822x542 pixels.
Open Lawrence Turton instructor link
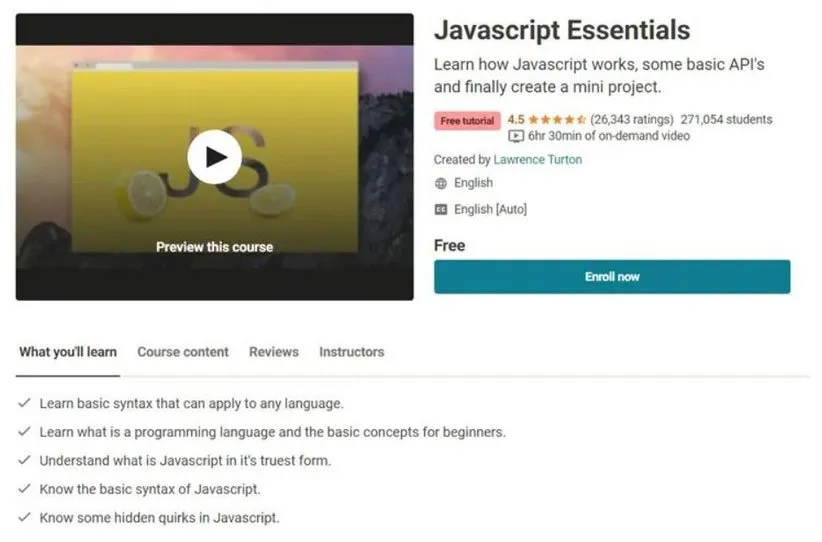537,159
